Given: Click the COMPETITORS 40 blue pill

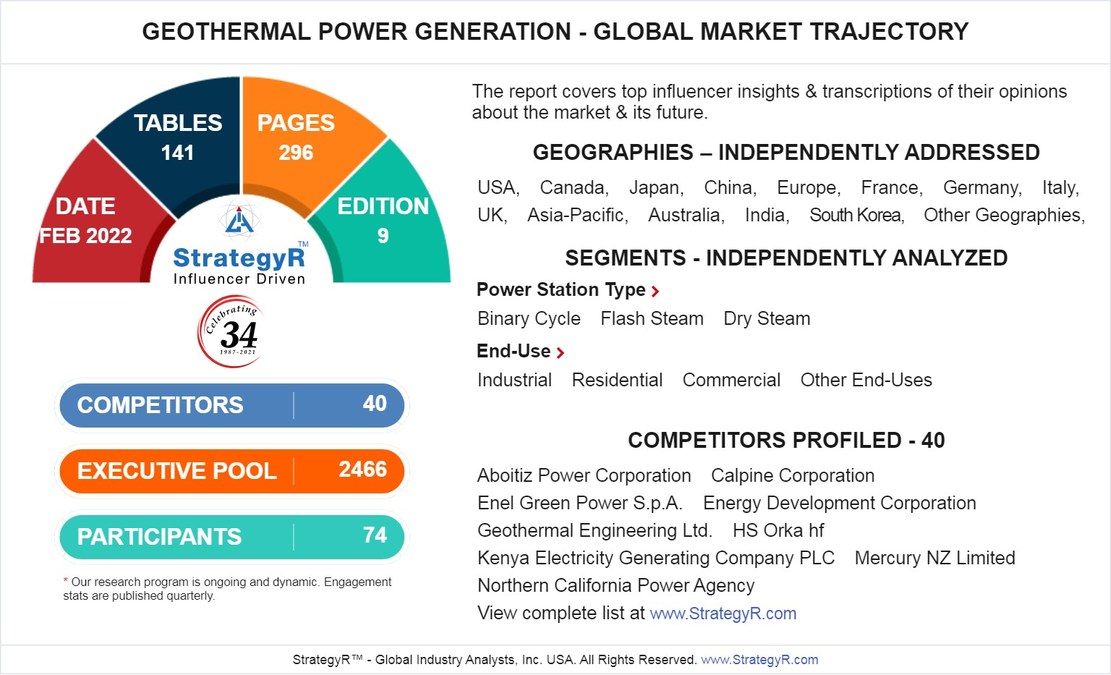Looking at the screenshot, I should coord(232,405).
